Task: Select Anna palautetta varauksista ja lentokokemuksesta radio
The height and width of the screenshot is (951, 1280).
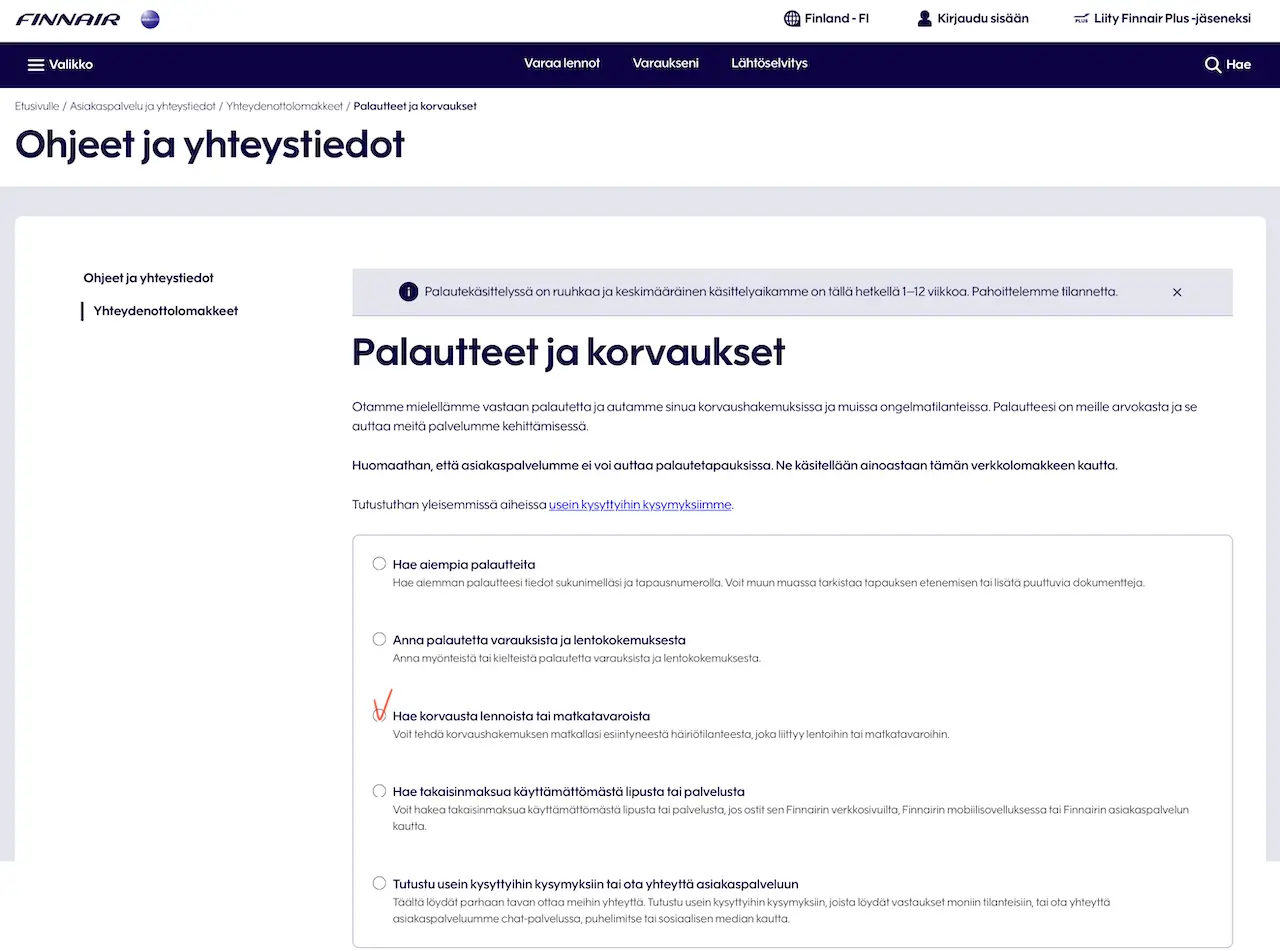Action: coord(379,639)
